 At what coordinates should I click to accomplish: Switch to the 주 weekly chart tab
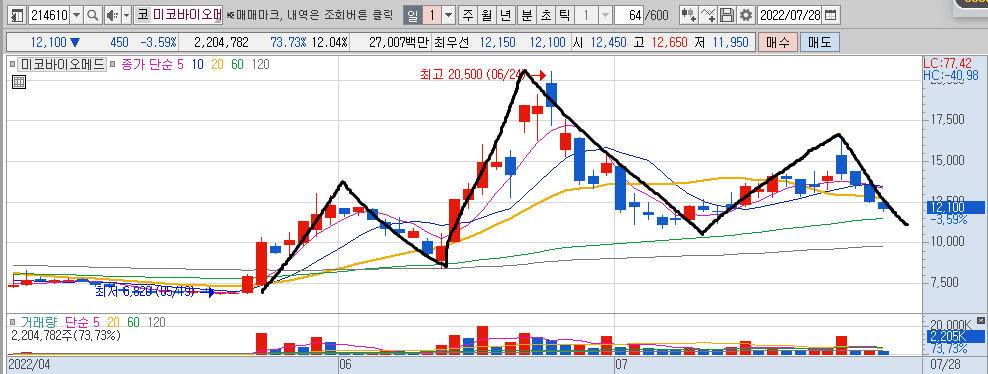click(x=467, y=15)
